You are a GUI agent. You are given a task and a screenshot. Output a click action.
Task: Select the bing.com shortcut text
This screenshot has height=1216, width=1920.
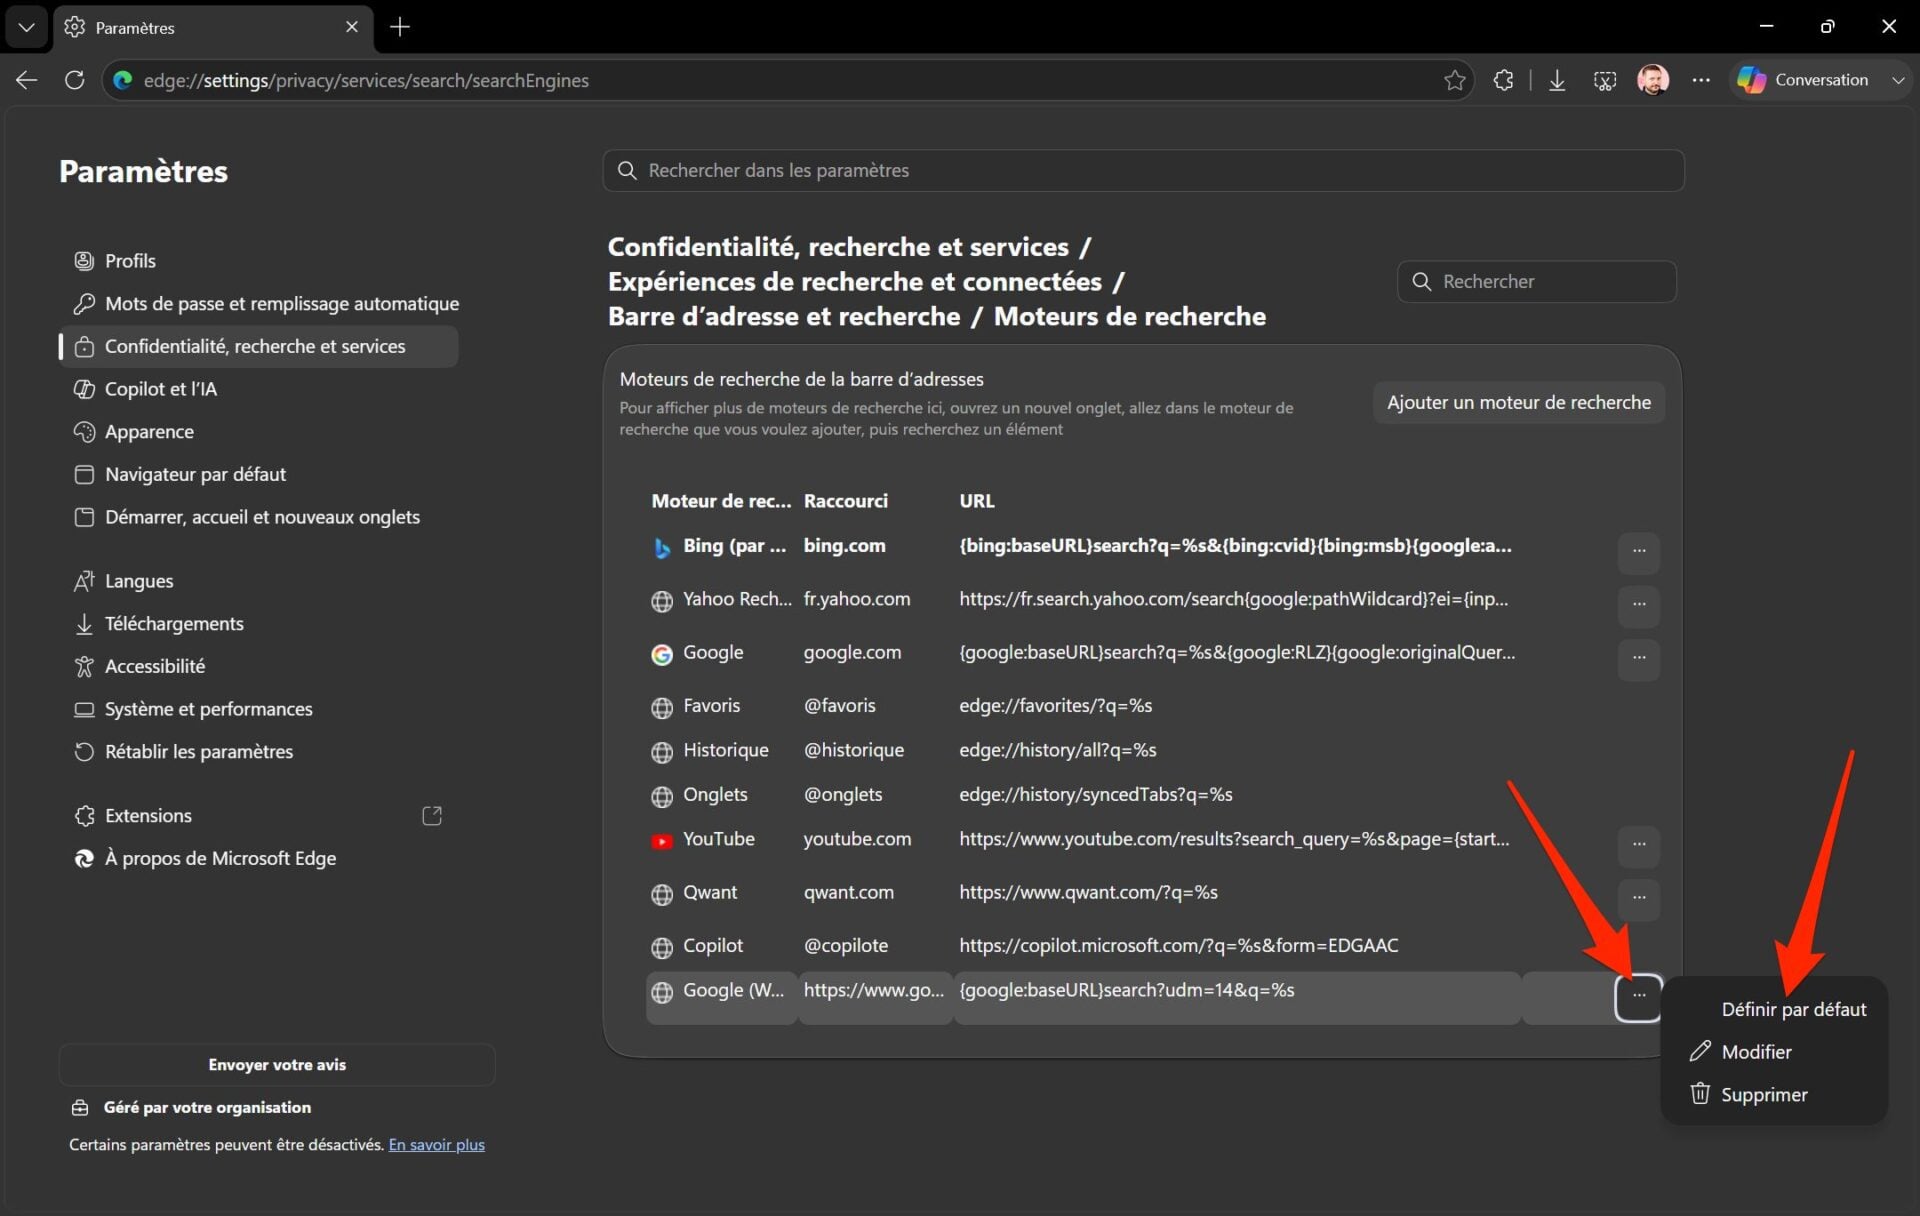coord(844,545)
